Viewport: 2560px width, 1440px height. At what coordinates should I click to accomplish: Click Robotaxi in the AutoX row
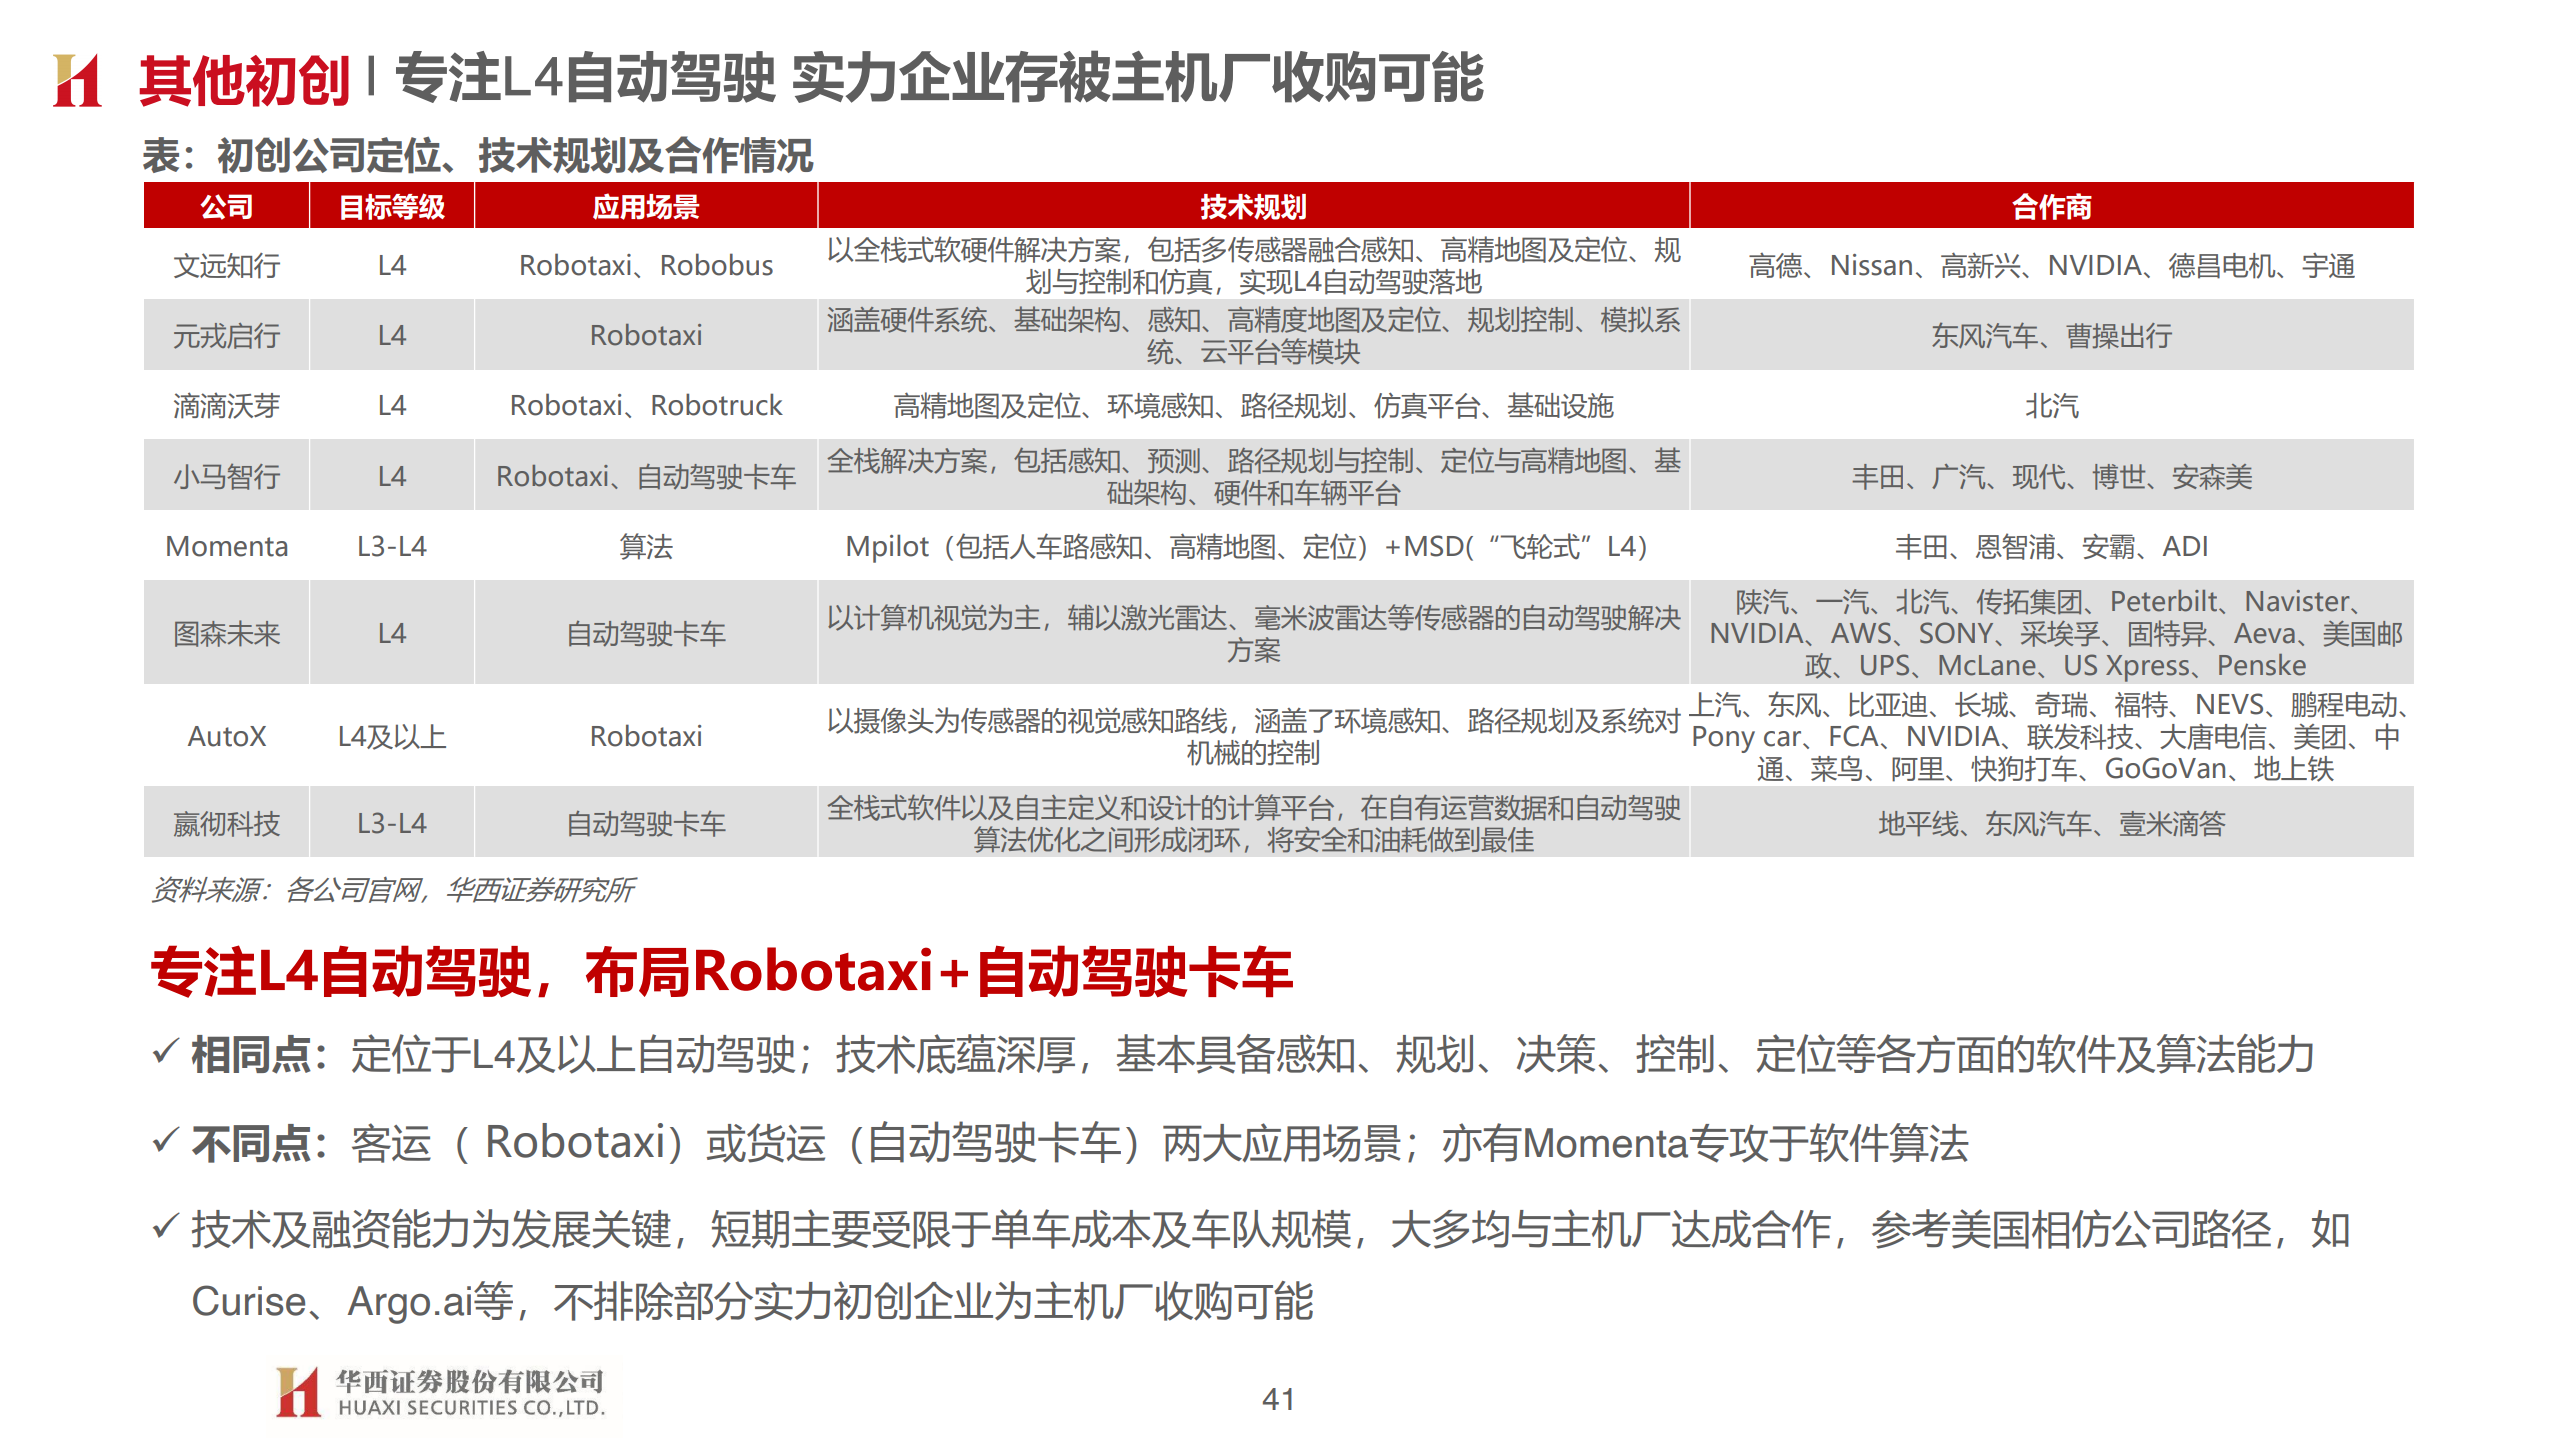[x=645, y=736]
